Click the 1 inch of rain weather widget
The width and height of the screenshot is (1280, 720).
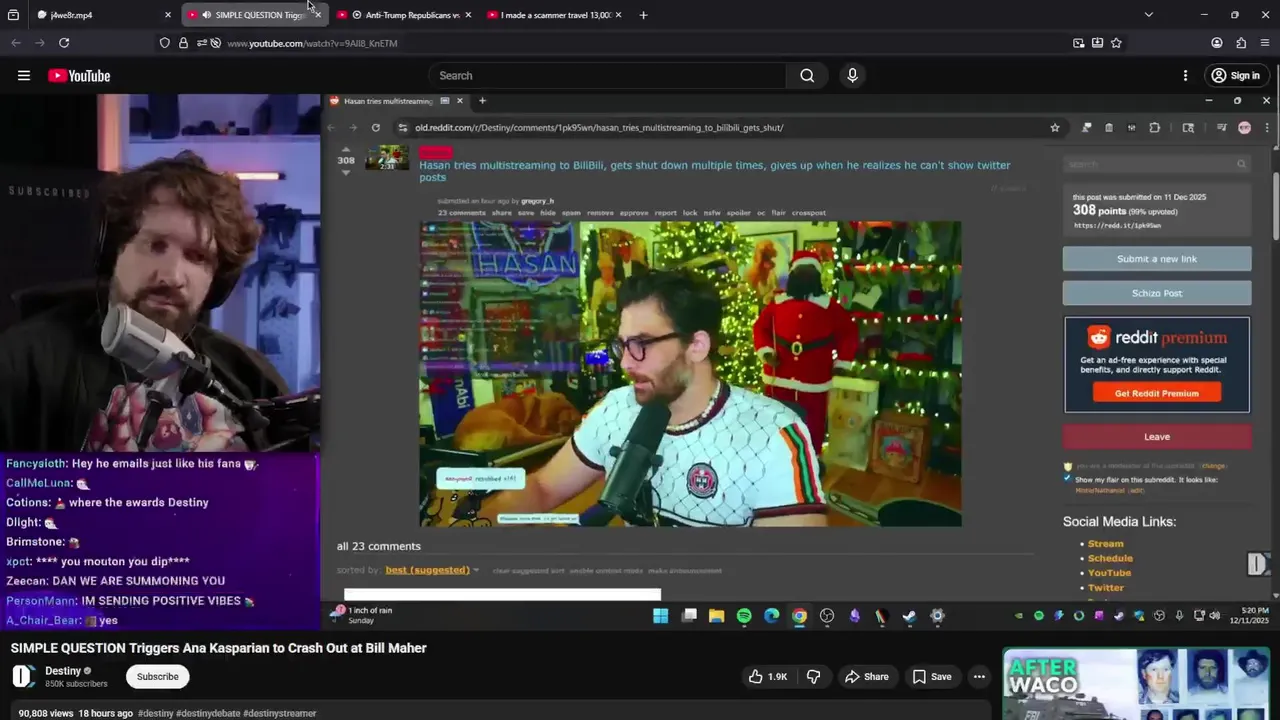361,615
